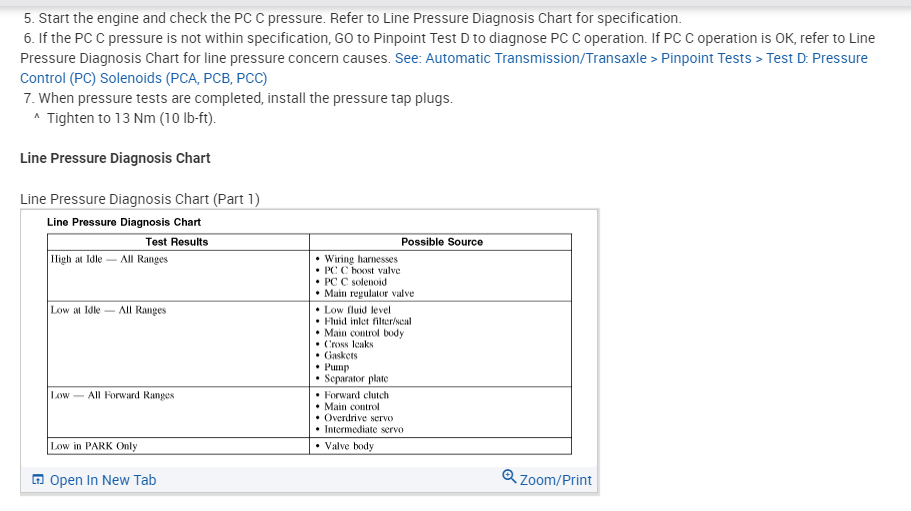Screen dimensions: 911x511
Task: Click the "Main regulator valve" bullet item
Action: [369, 293]
